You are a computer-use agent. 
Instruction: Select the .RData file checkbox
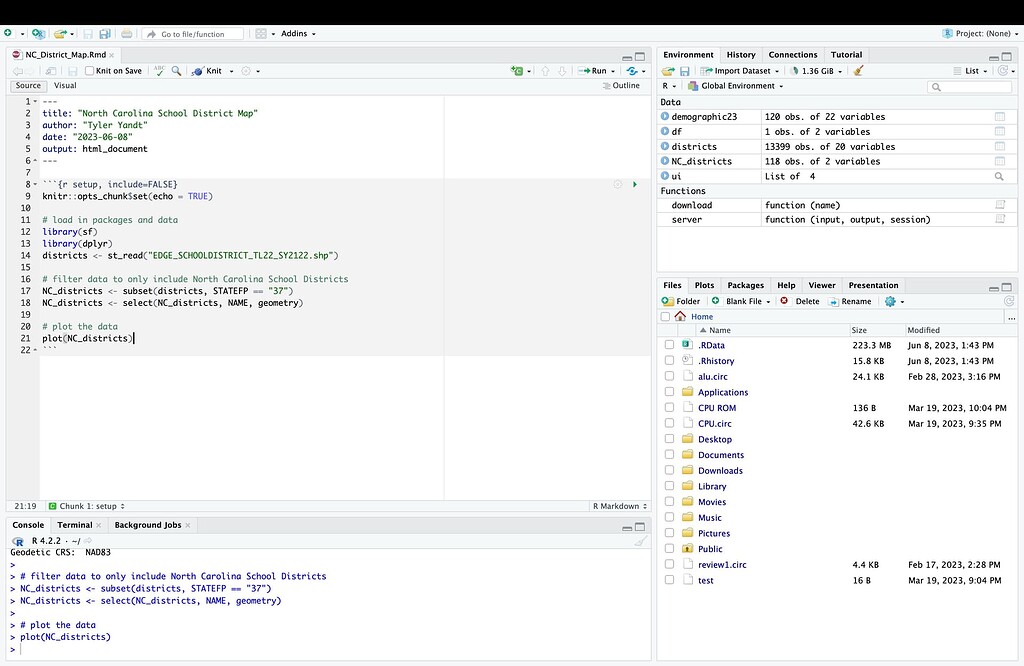[x=669, y=345]
